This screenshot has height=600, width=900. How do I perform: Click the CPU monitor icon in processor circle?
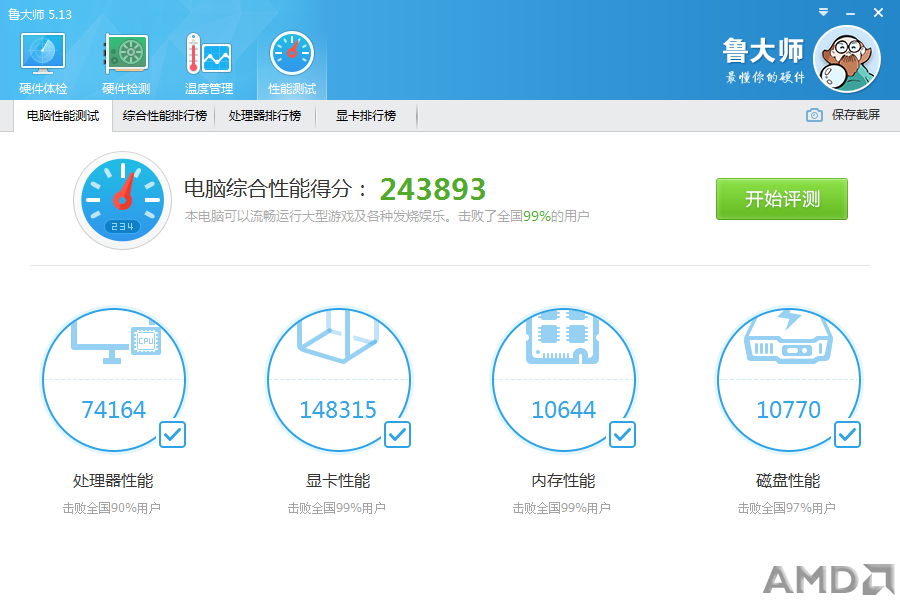[115, 341]
